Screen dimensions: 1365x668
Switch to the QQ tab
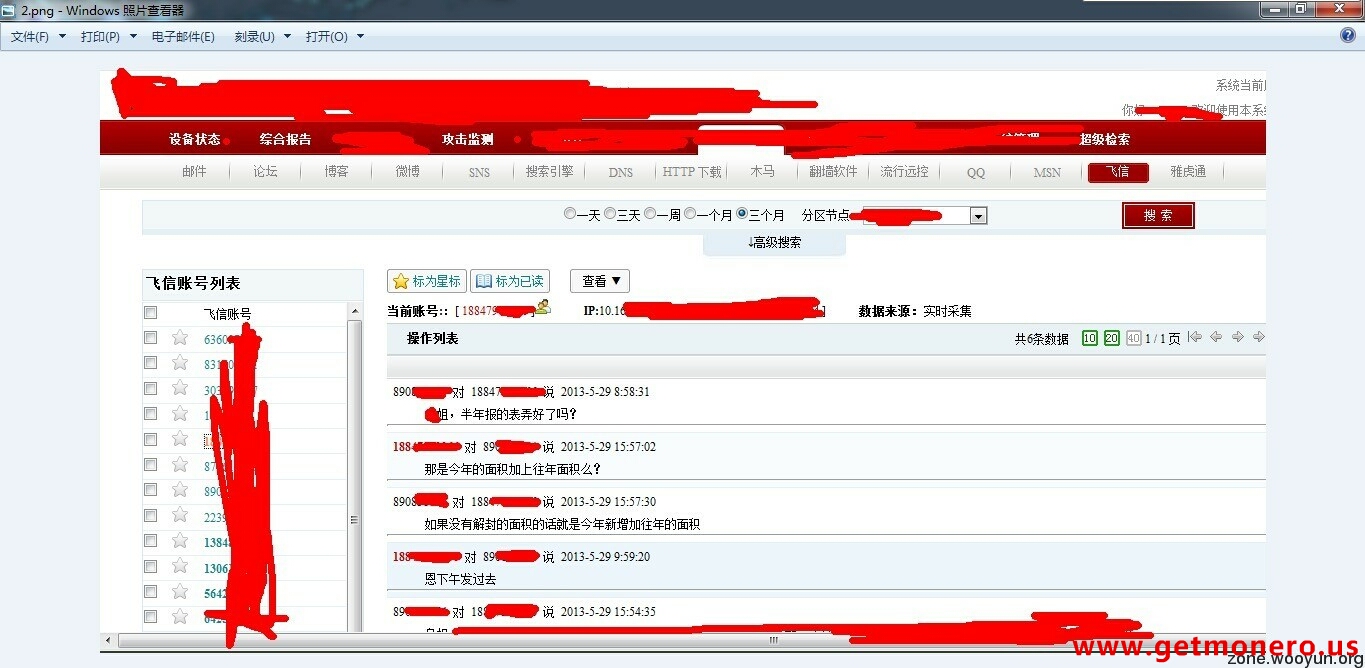975,172
